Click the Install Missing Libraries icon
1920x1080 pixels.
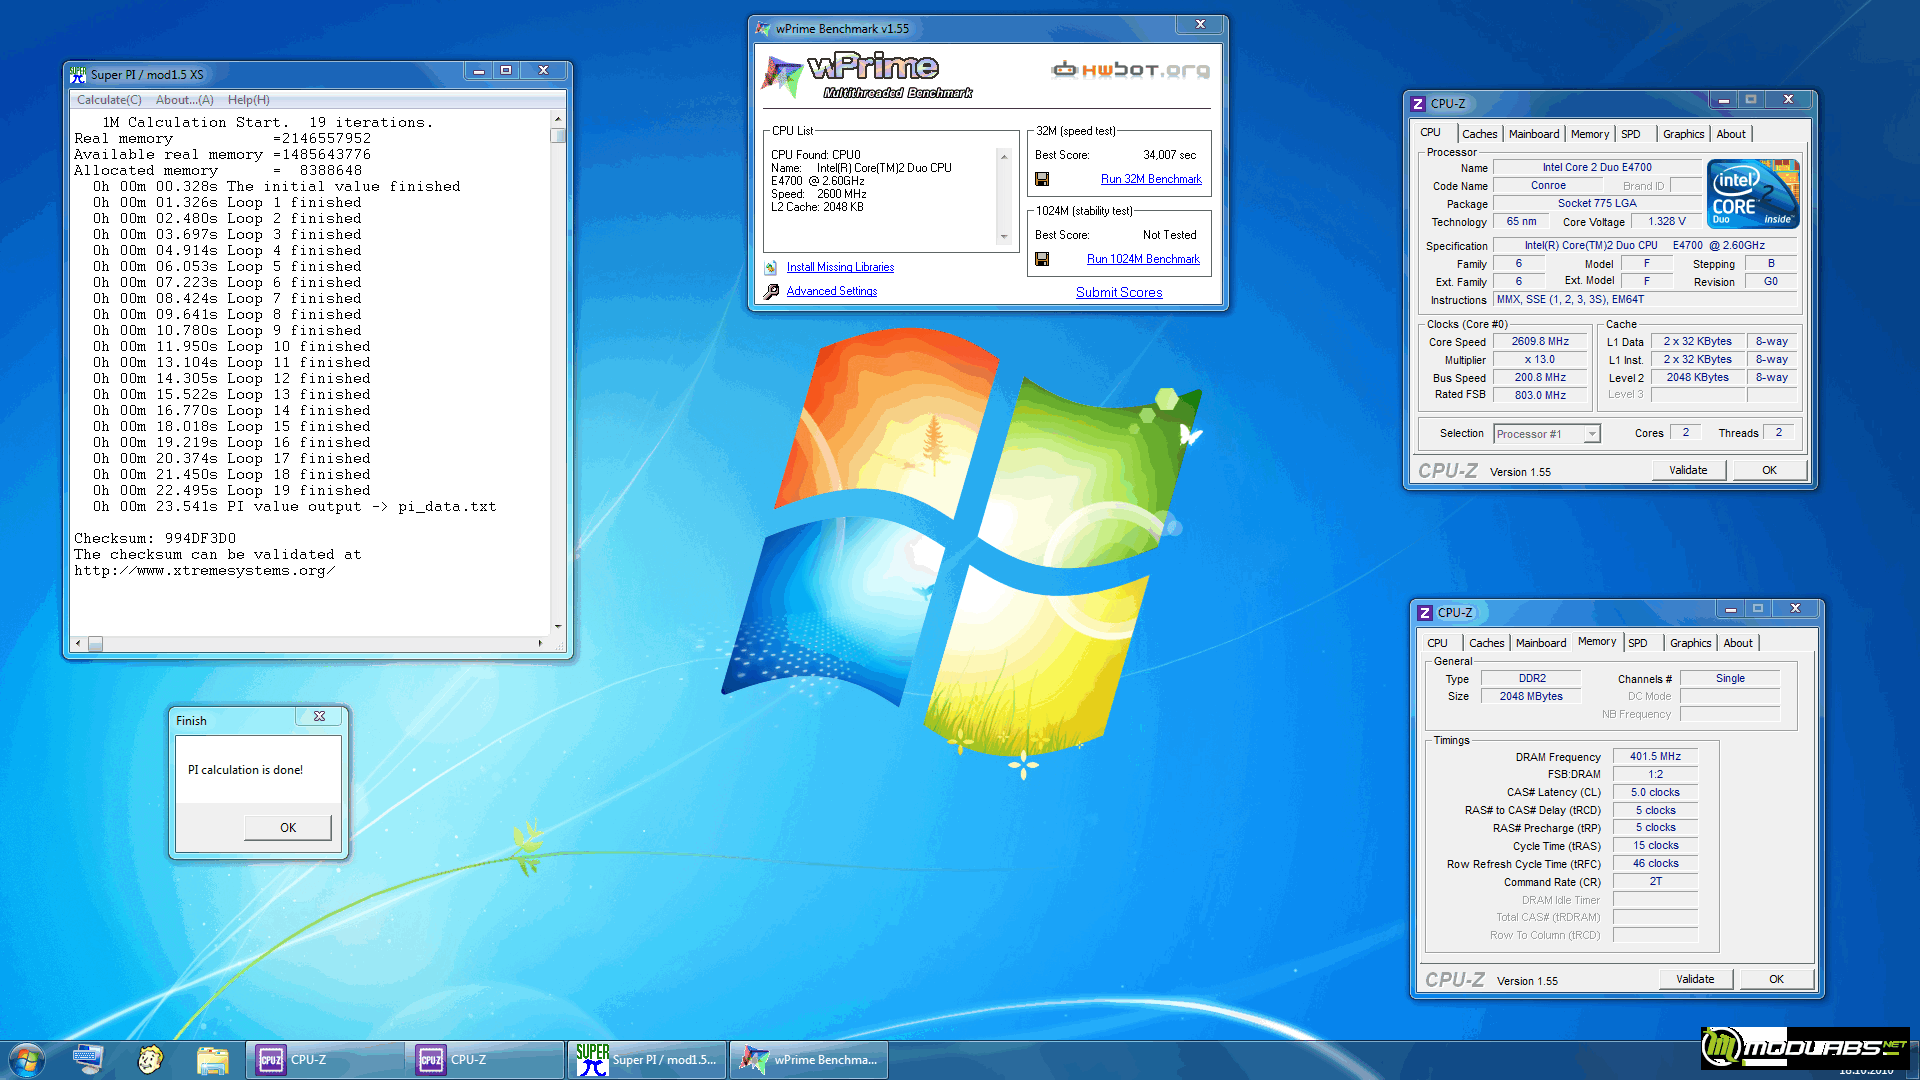pyautogui.click(x=771, y=267)
